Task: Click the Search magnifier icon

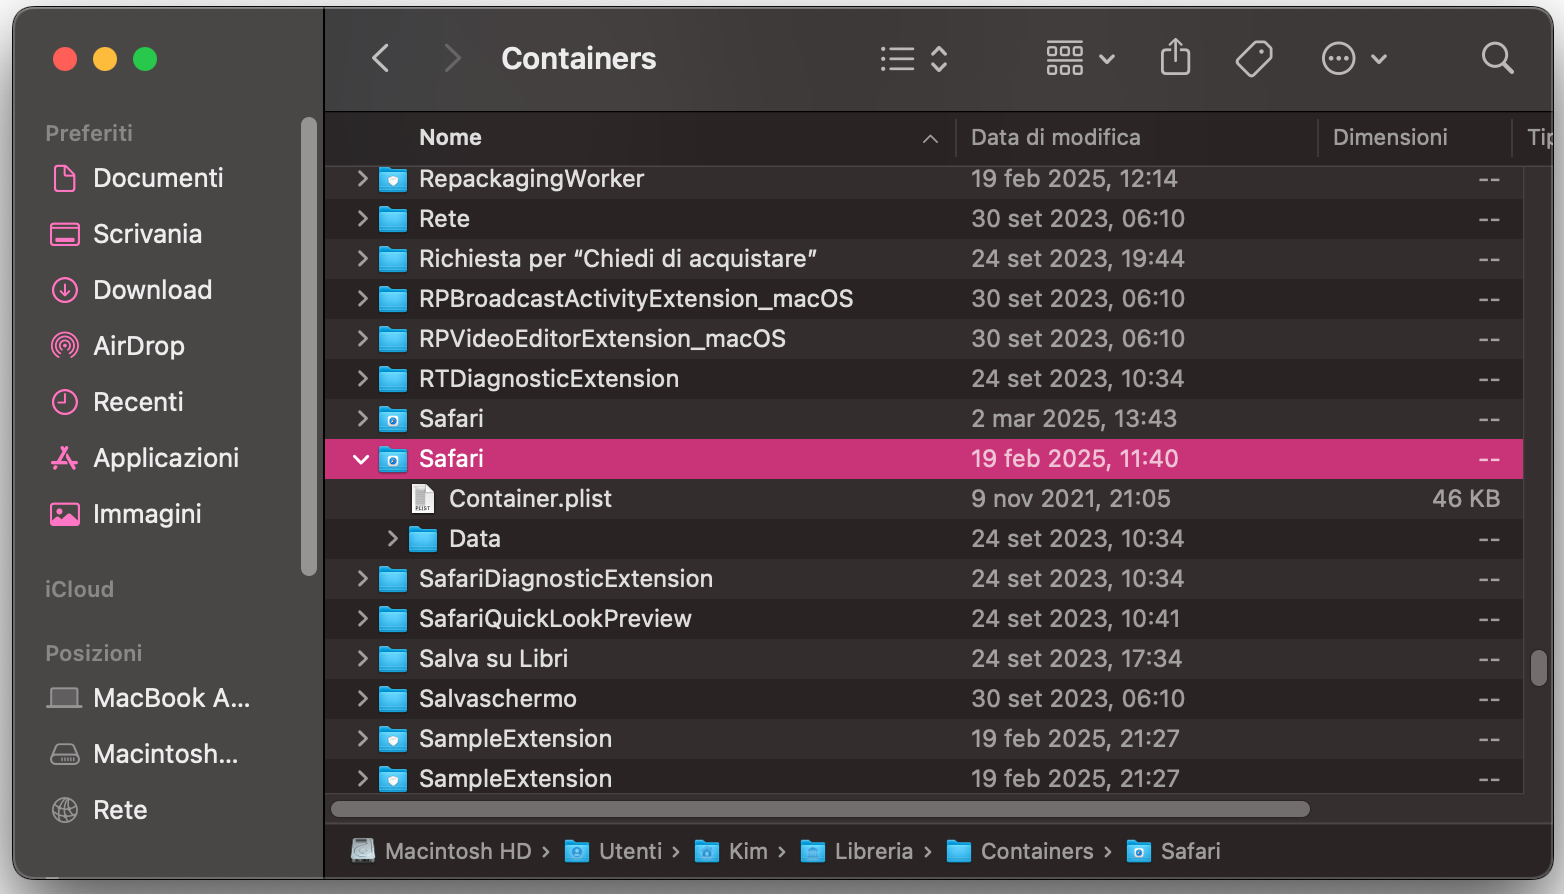Action: pyautogui.click(x=1497, y=58)
